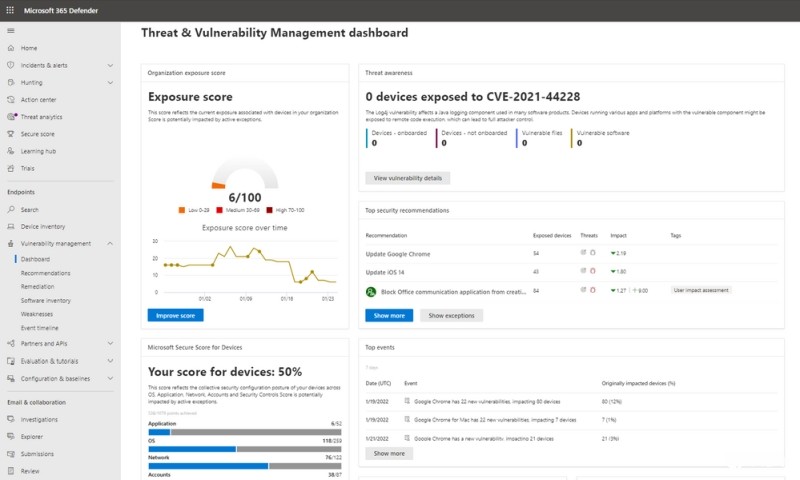Screen dimensions: 800x480
Task: Go to Software inventory page
Action: coord(45,300)
